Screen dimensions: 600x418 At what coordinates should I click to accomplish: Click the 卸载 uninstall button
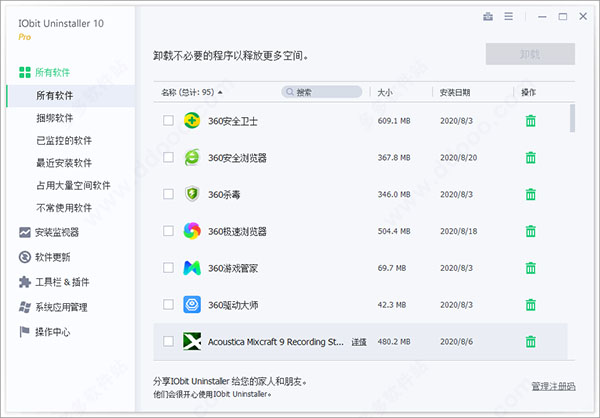(x=530, y=54)
